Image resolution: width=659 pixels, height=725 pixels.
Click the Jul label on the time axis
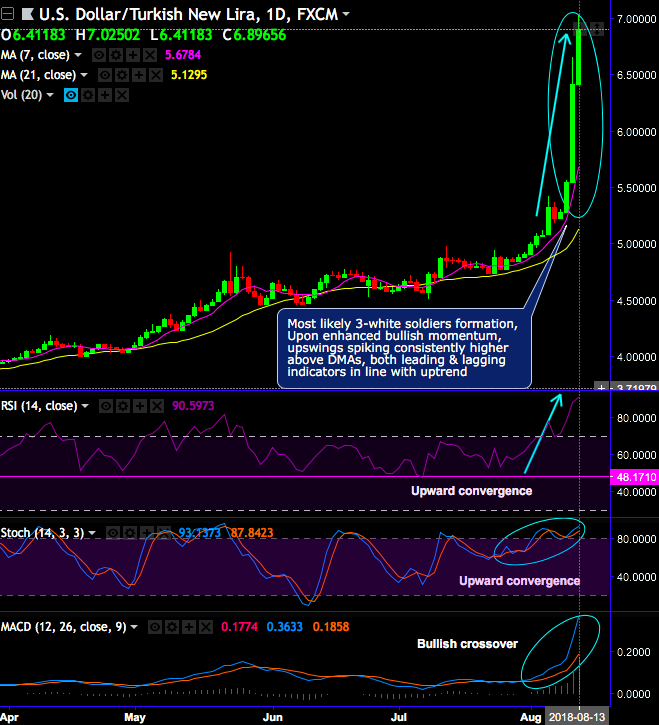399,717
